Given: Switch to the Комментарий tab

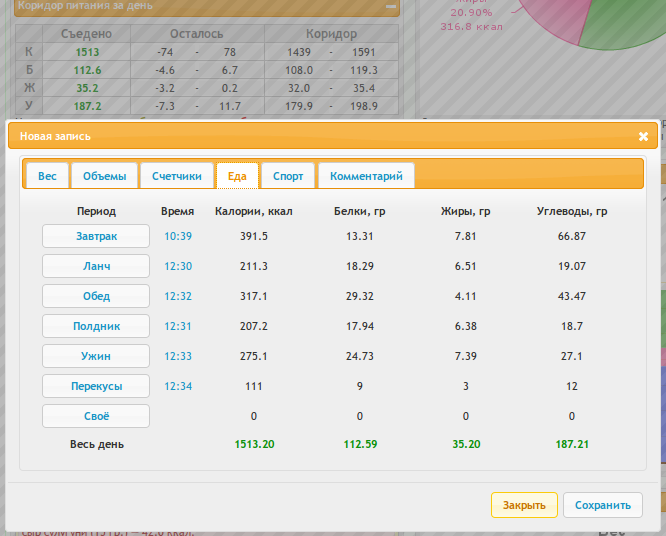Looking at the screenshot, I should [366, 176].
